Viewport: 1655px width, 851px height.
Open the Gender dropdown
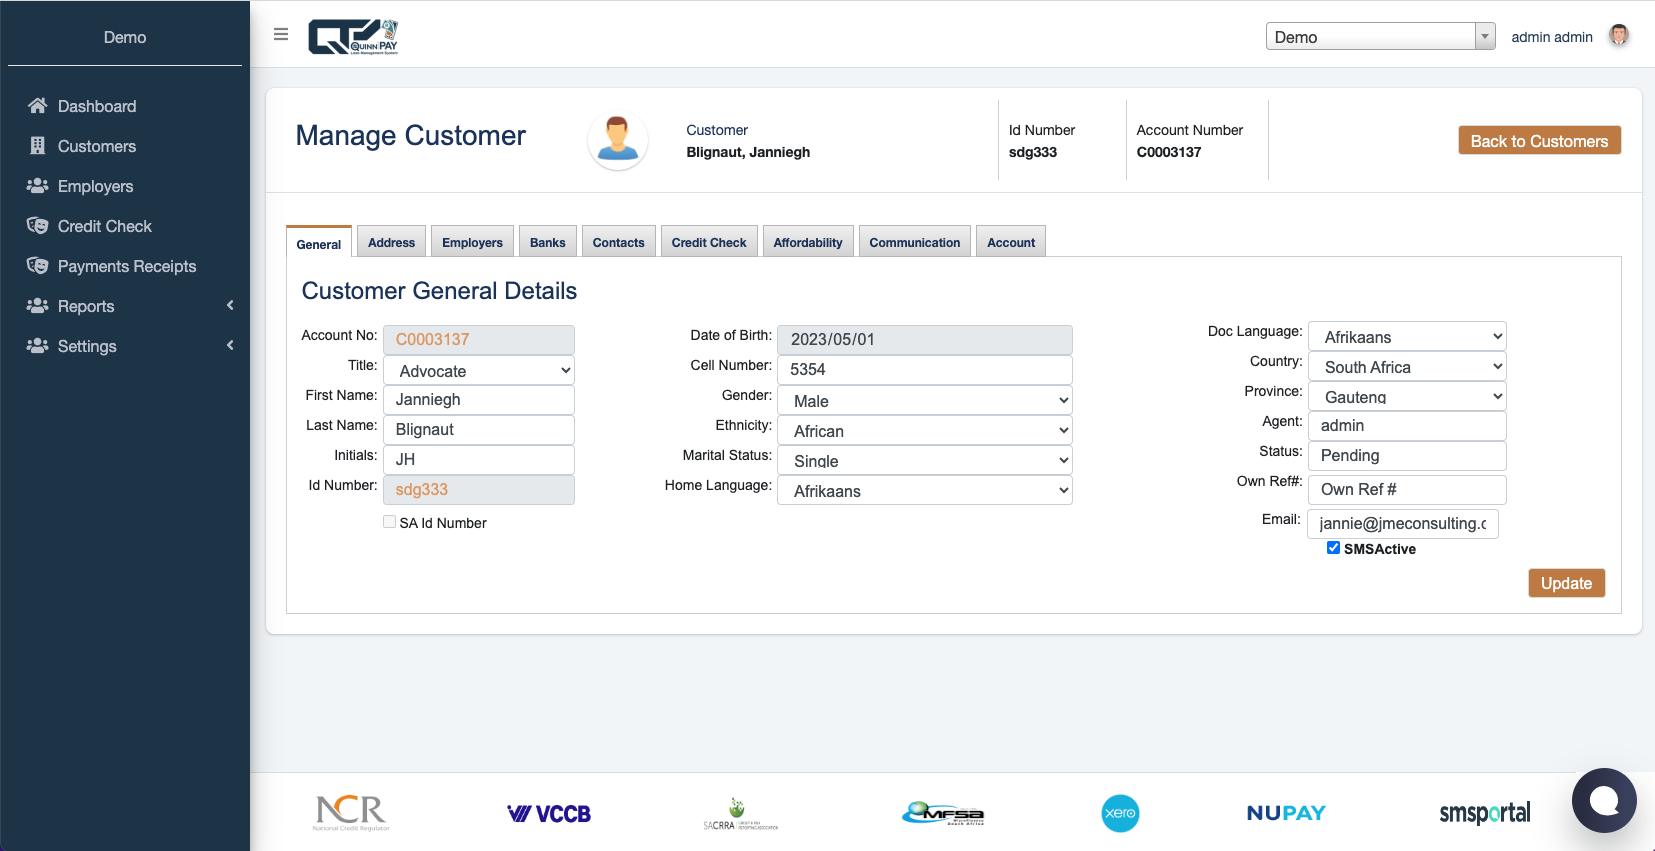tap(925, 400)
